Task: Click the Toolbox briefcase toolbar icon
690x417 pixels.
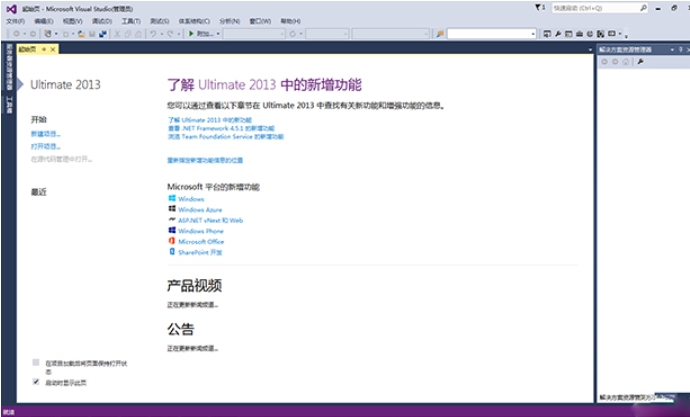Action: [580, 34]
